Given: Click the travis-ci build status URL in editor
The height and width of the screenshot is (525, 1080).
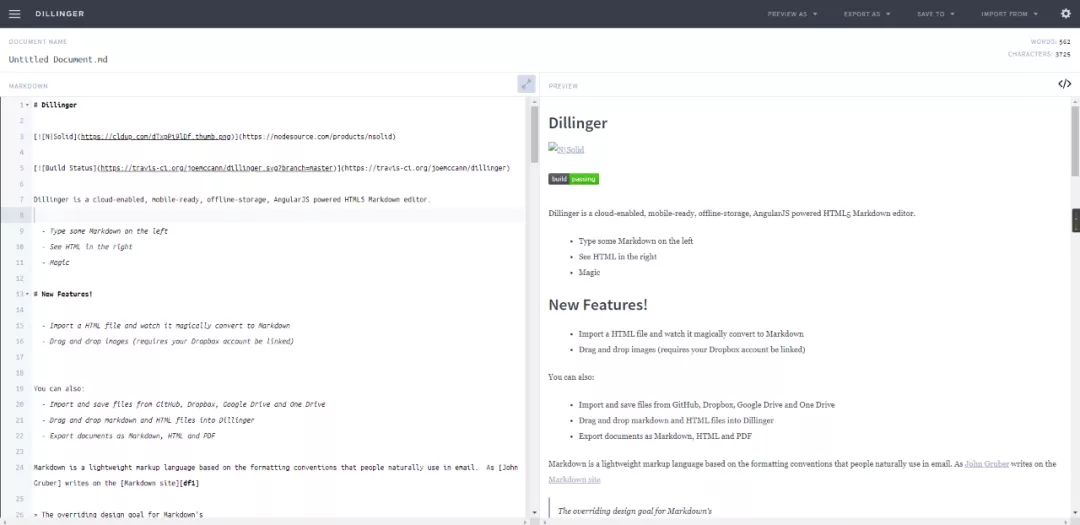Looking at the screenshot, I should click(x=216, y=168).
